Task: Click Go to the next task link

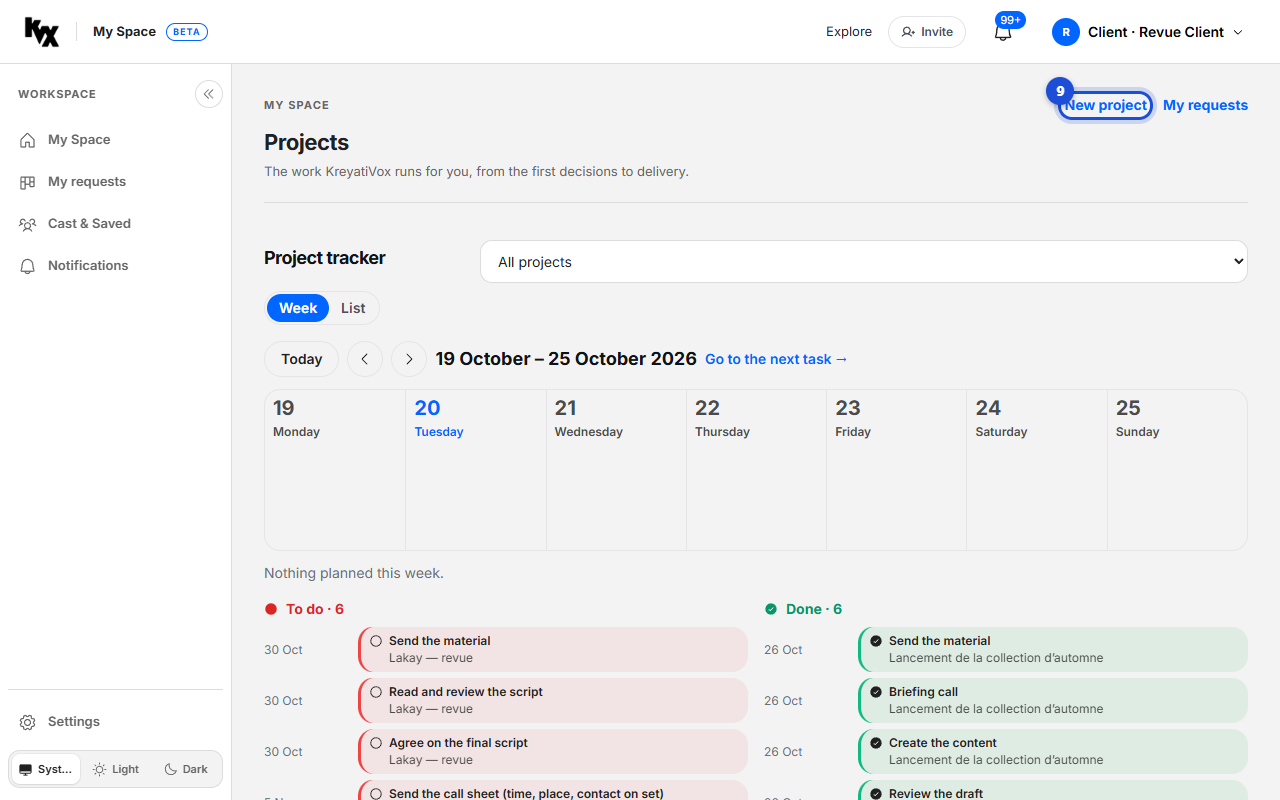Action: [x=776, y=359]
